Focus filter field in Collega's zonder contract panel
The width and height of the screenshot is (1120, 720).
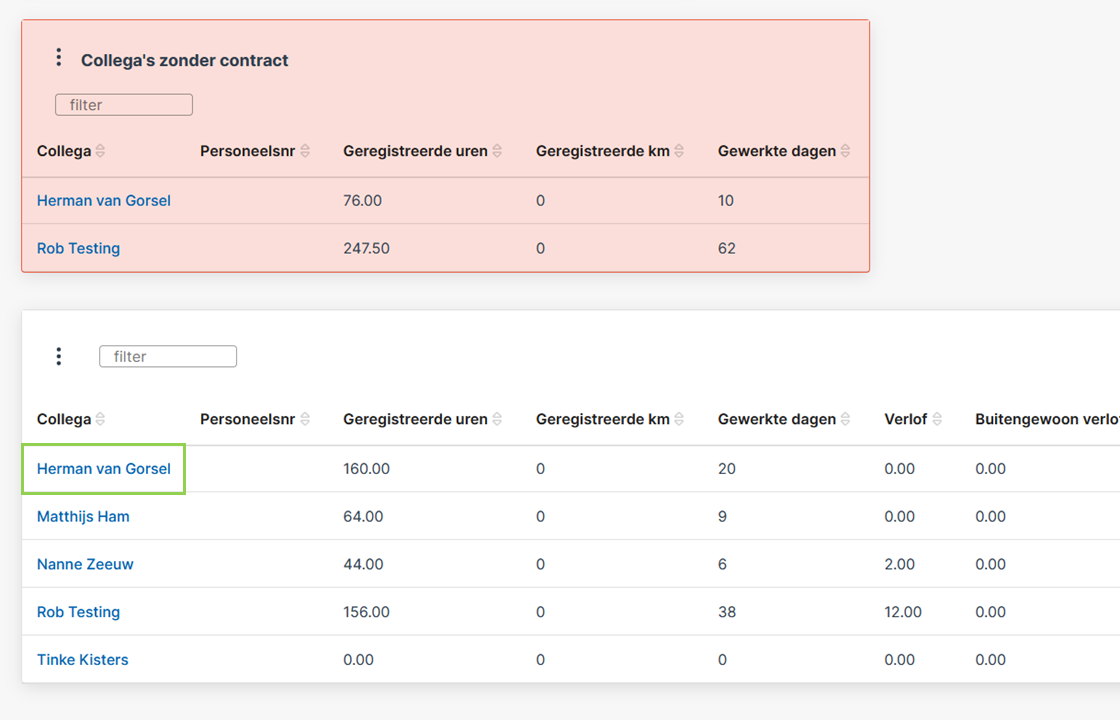[x=124, y=105]
